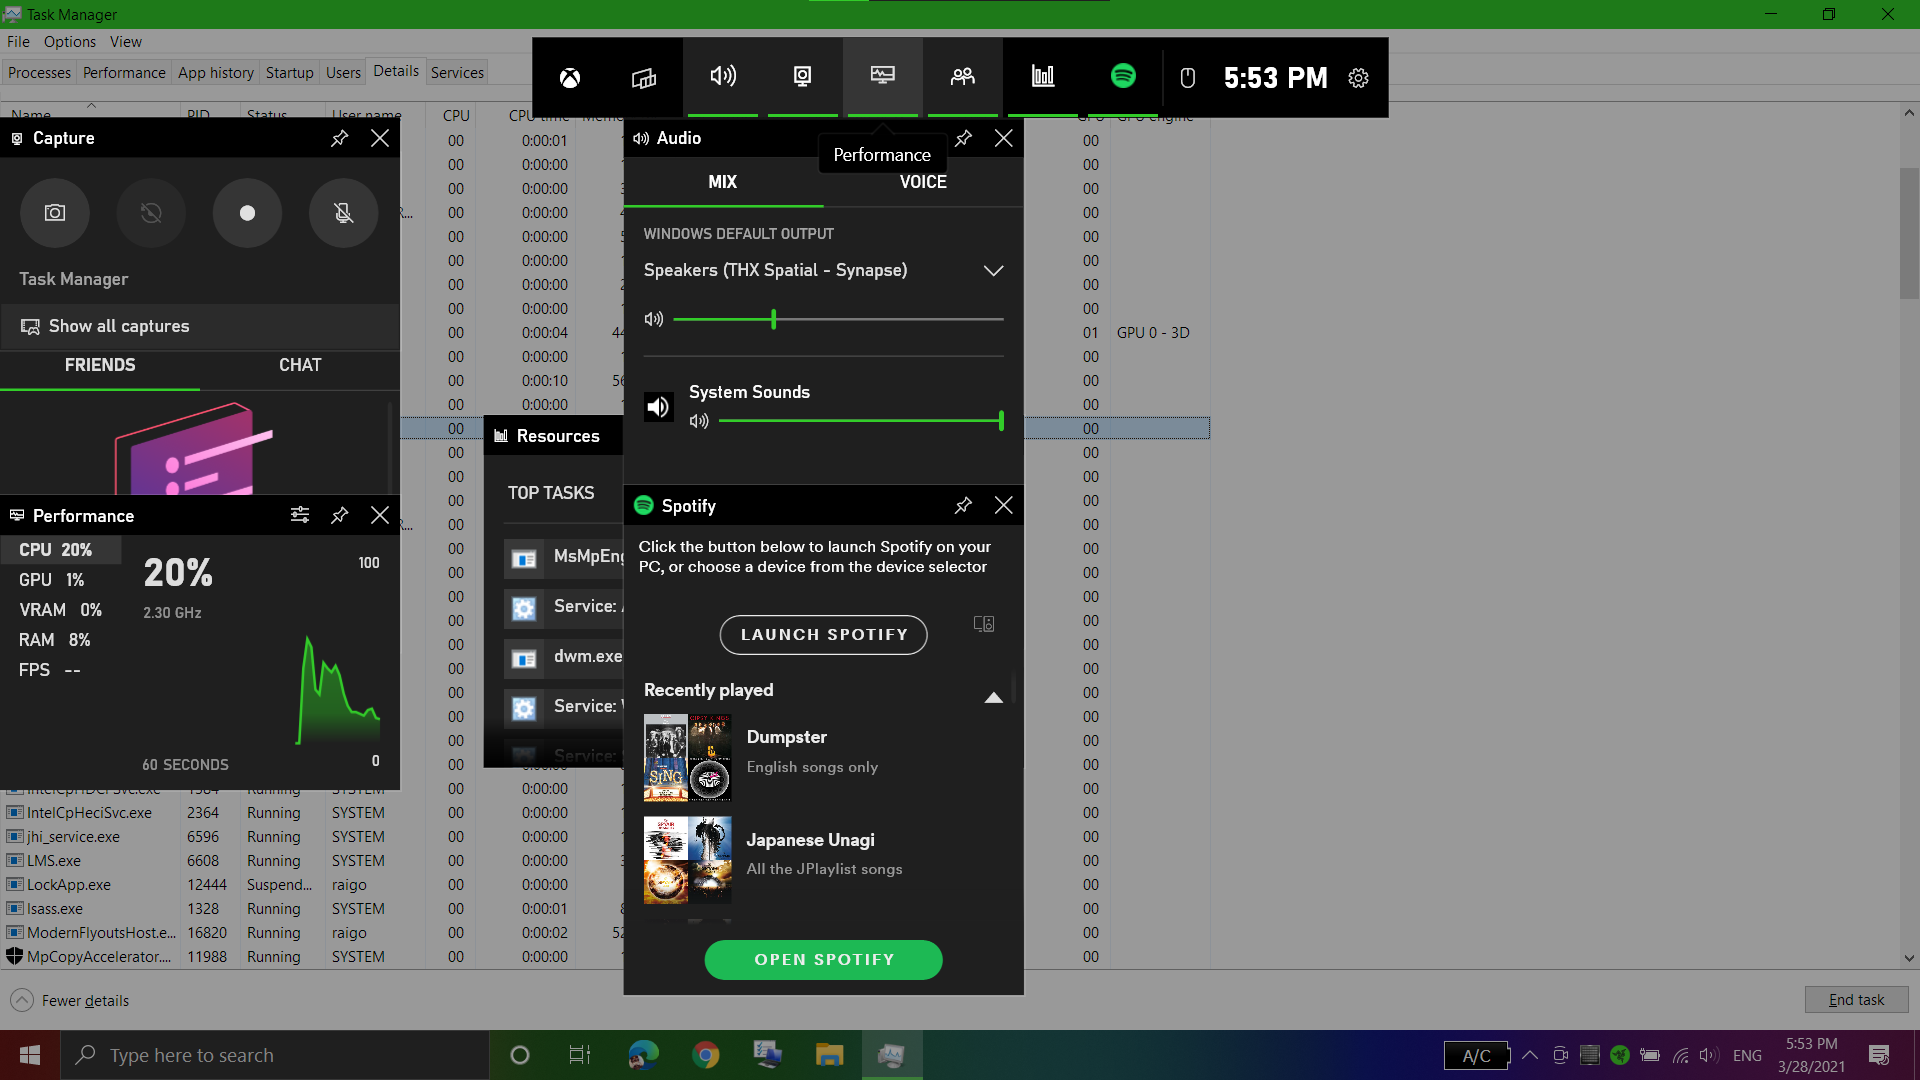Close the Capture widget
1920x1080 pixels.
[x=380, y=138]
